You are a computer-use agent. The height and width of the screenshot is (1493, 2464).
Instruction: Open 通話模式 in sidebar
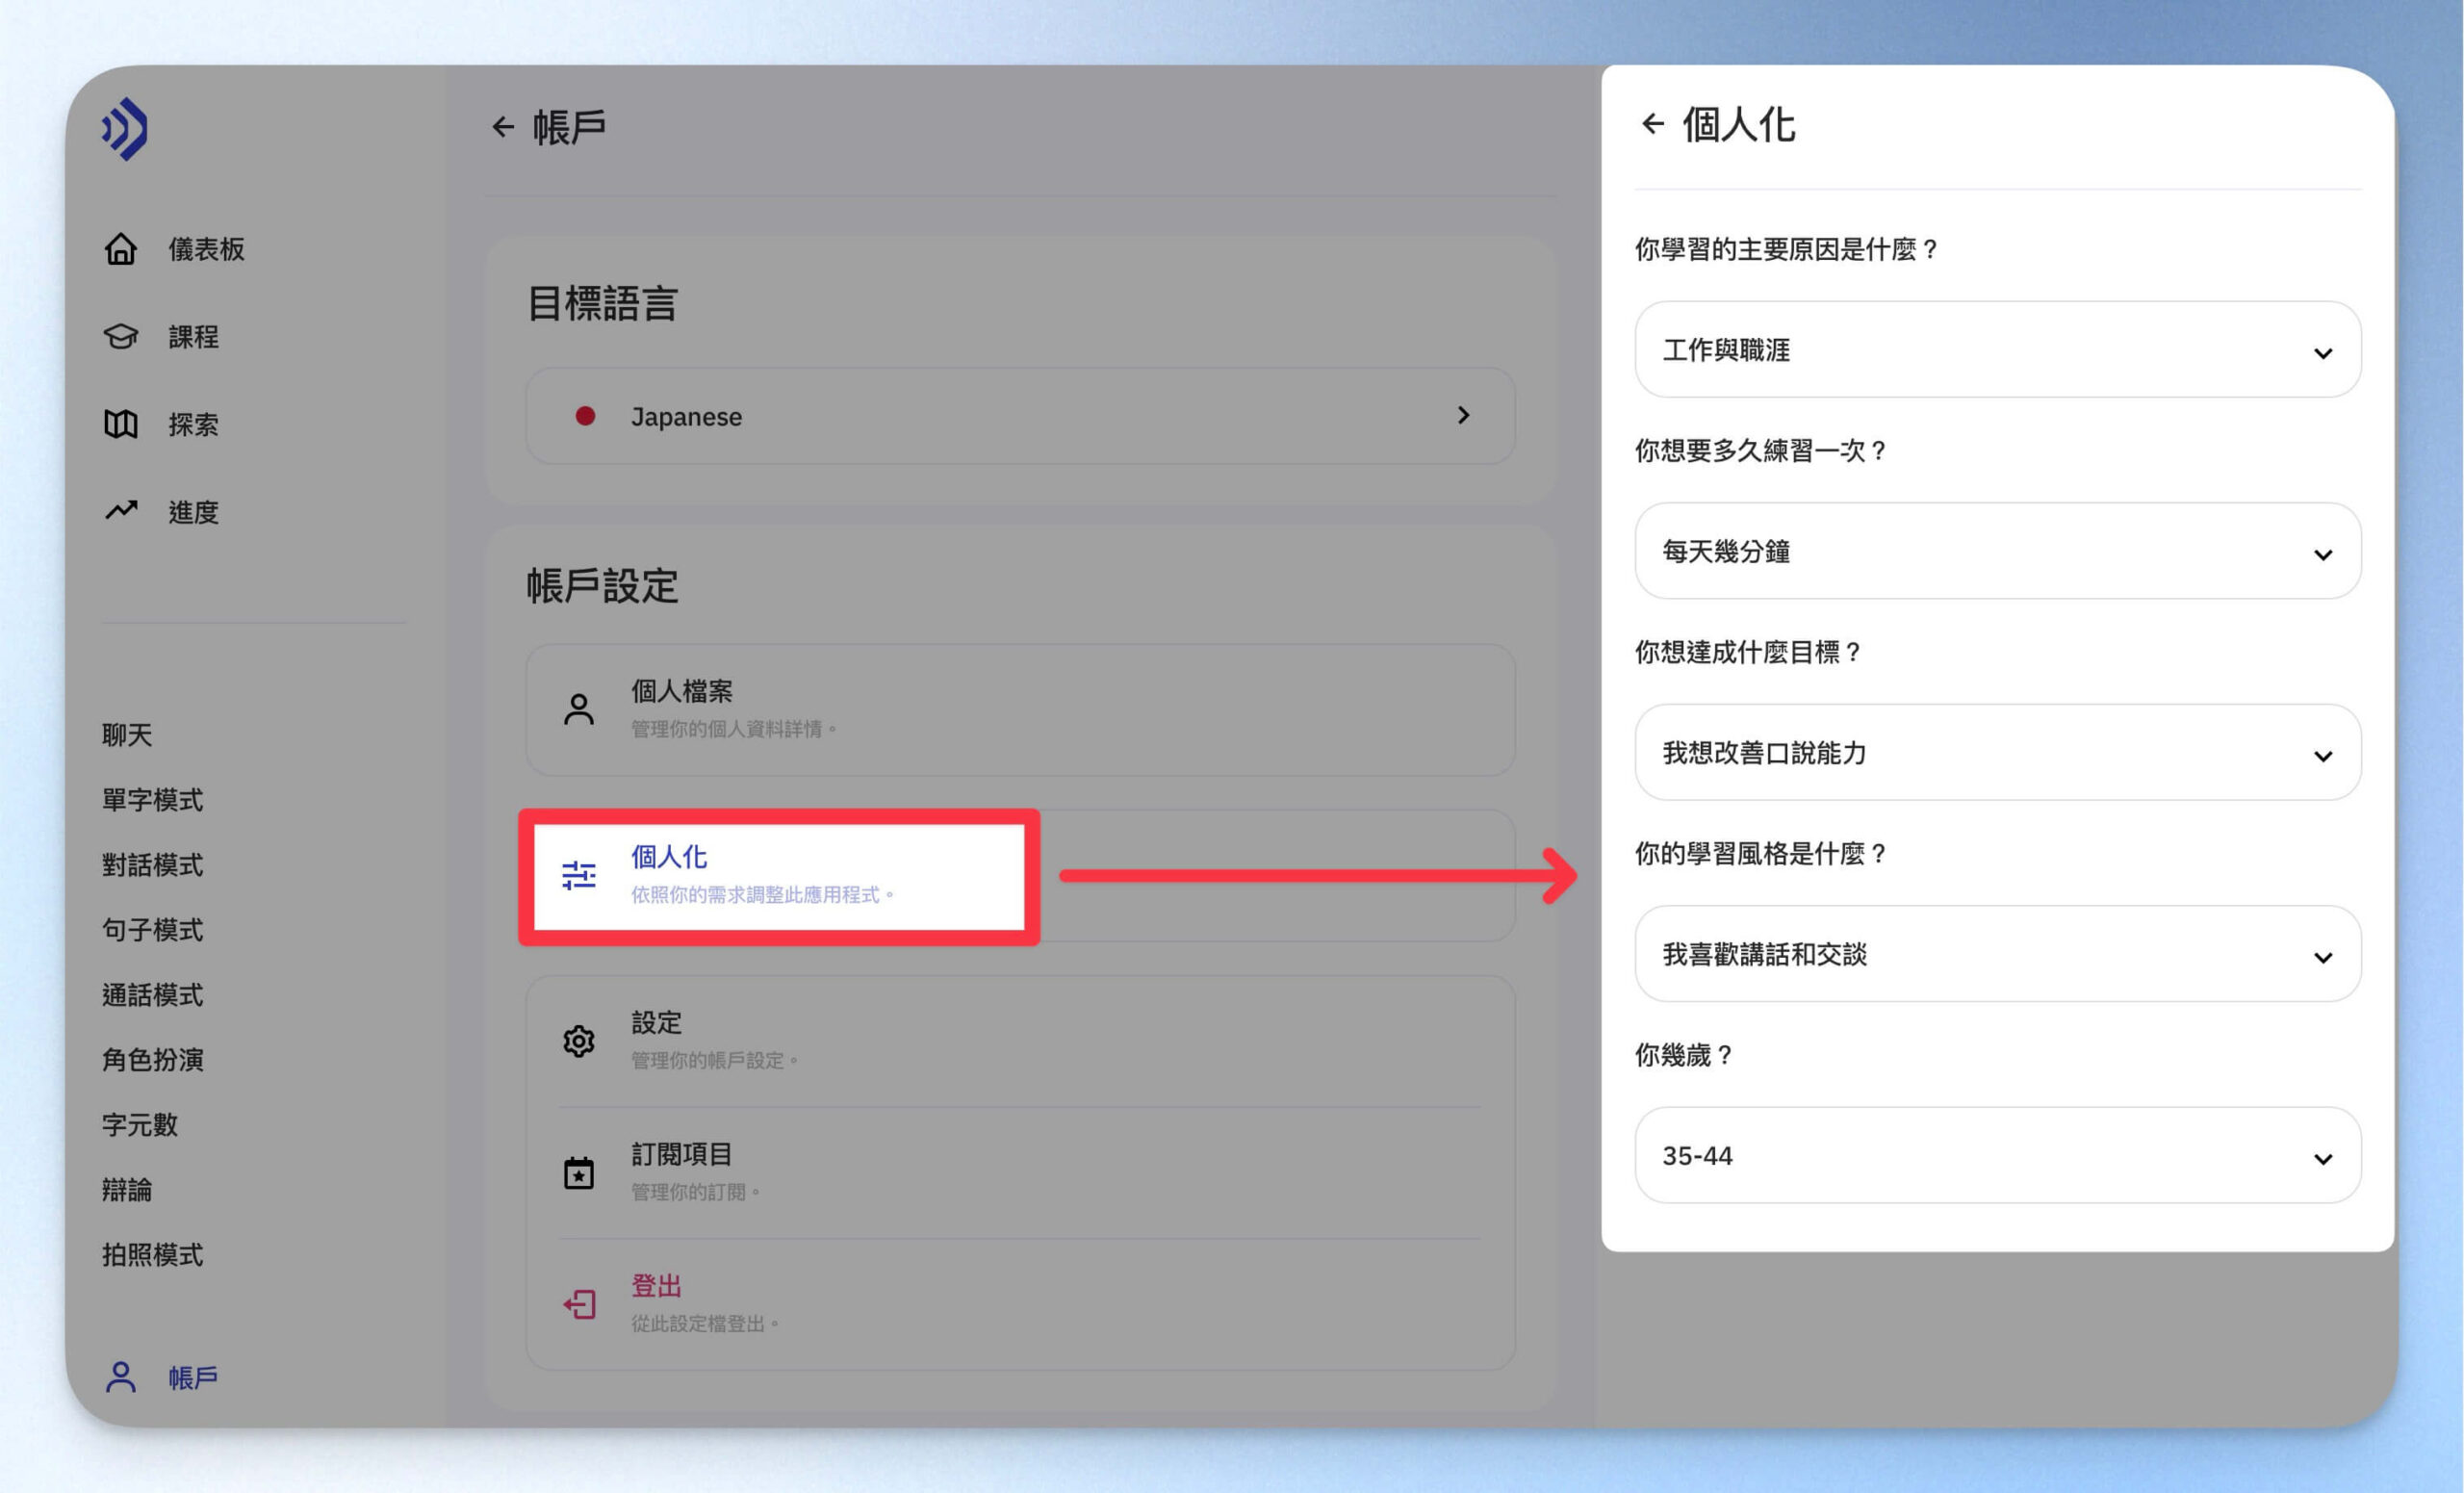point(152,995)
